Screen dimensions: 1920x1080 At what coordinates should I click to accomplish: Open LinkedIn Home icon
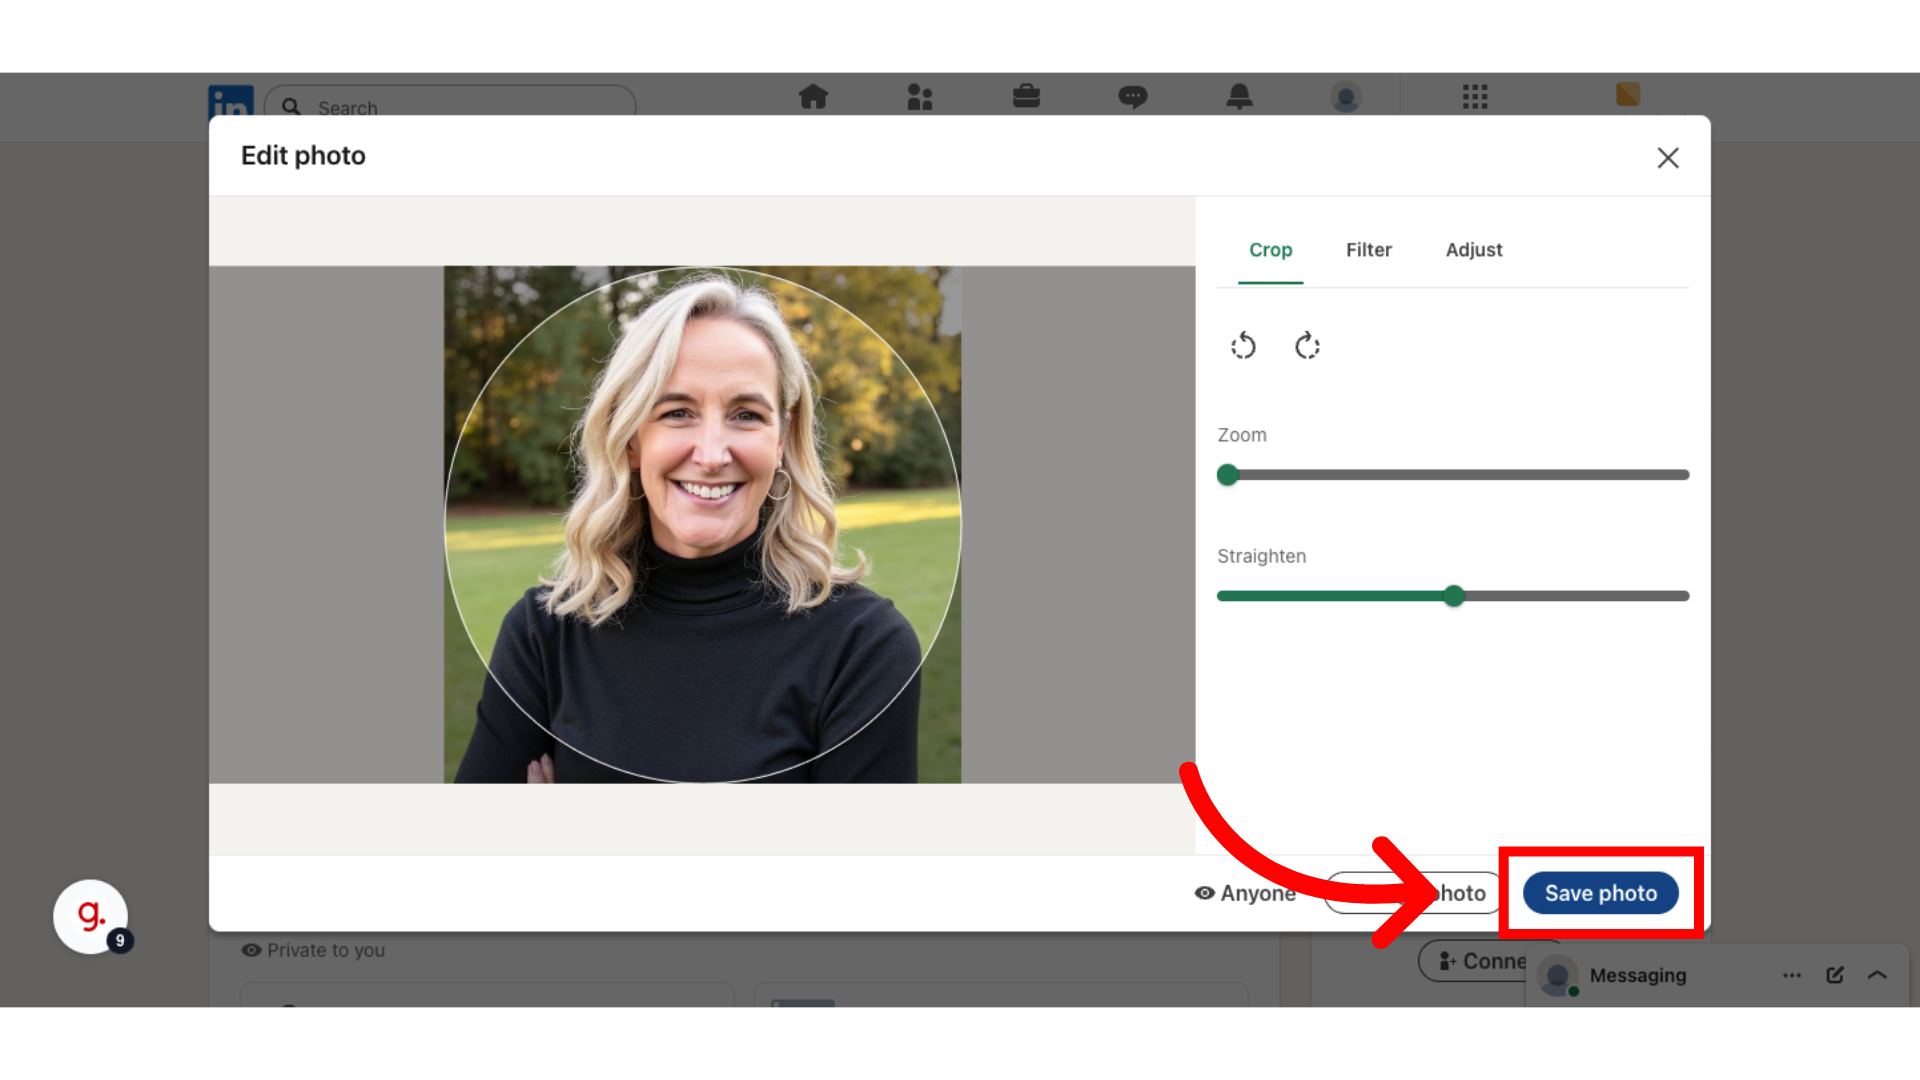coord(813,97)
